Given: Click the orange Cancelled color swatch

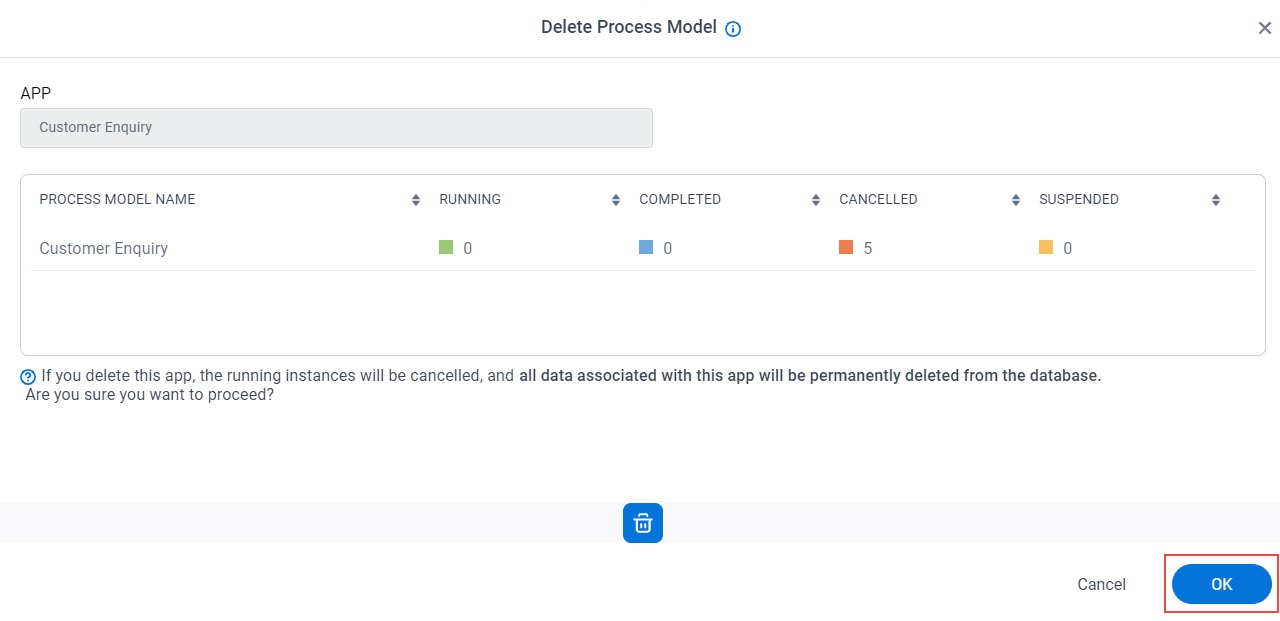Looking at the screenshot, I should click(x=846, y=247).
